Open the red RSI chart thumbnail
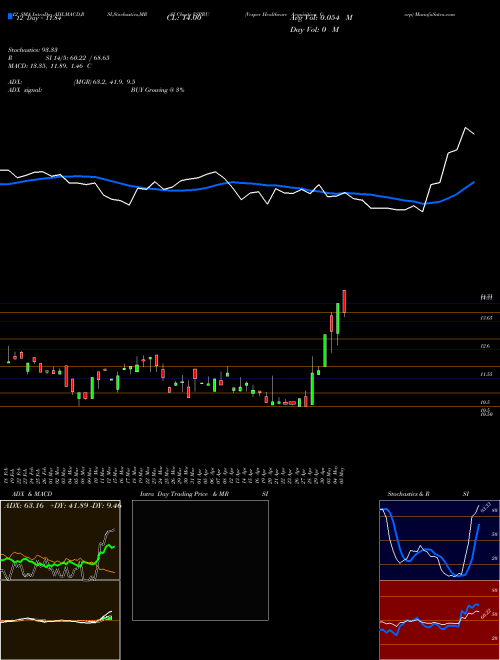Viewport: 500px width, 660px height. point(439,620)
